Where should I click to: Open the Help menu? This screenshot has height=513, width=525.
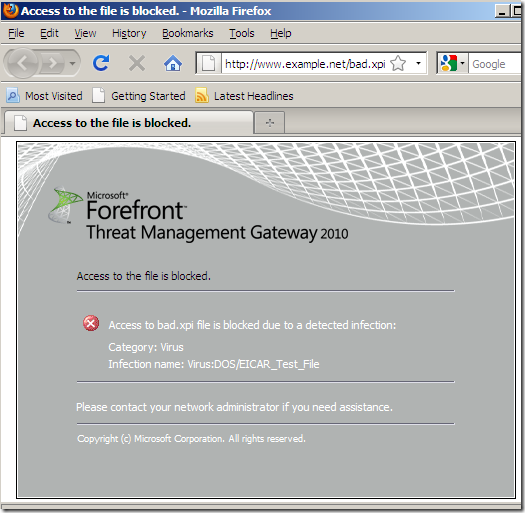point(281,33)
